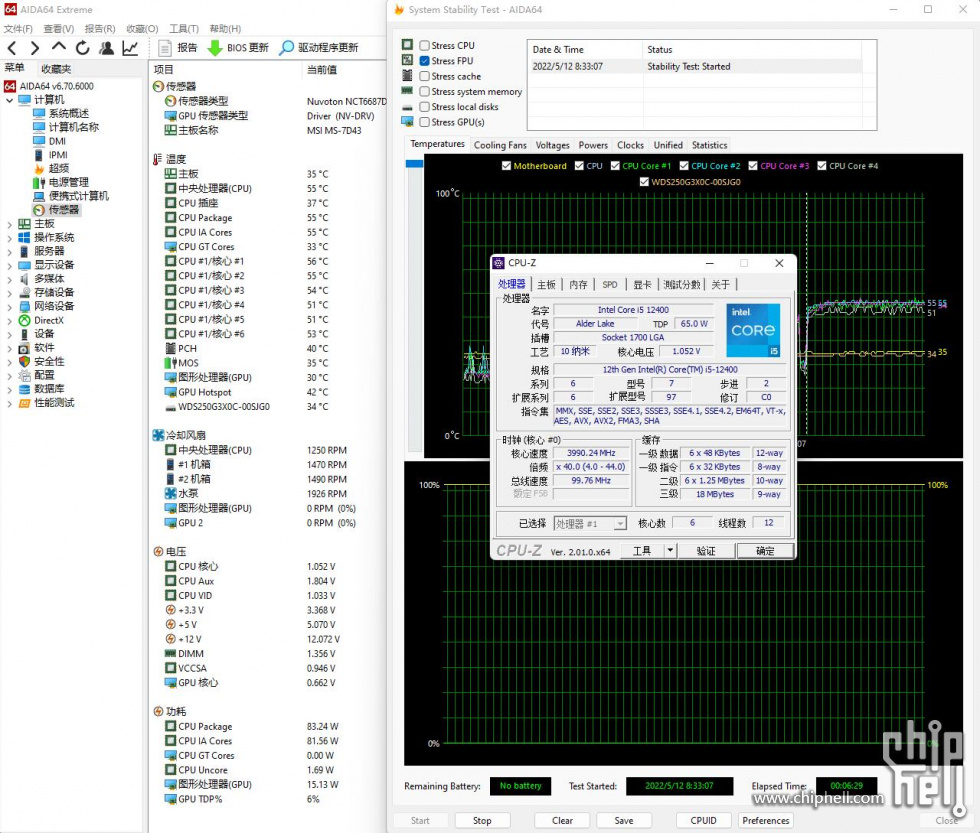Open the 工具 dropdown arrow in CPU-Z
This screenshot has width=980, height=833.
click(x=669, y=550)
